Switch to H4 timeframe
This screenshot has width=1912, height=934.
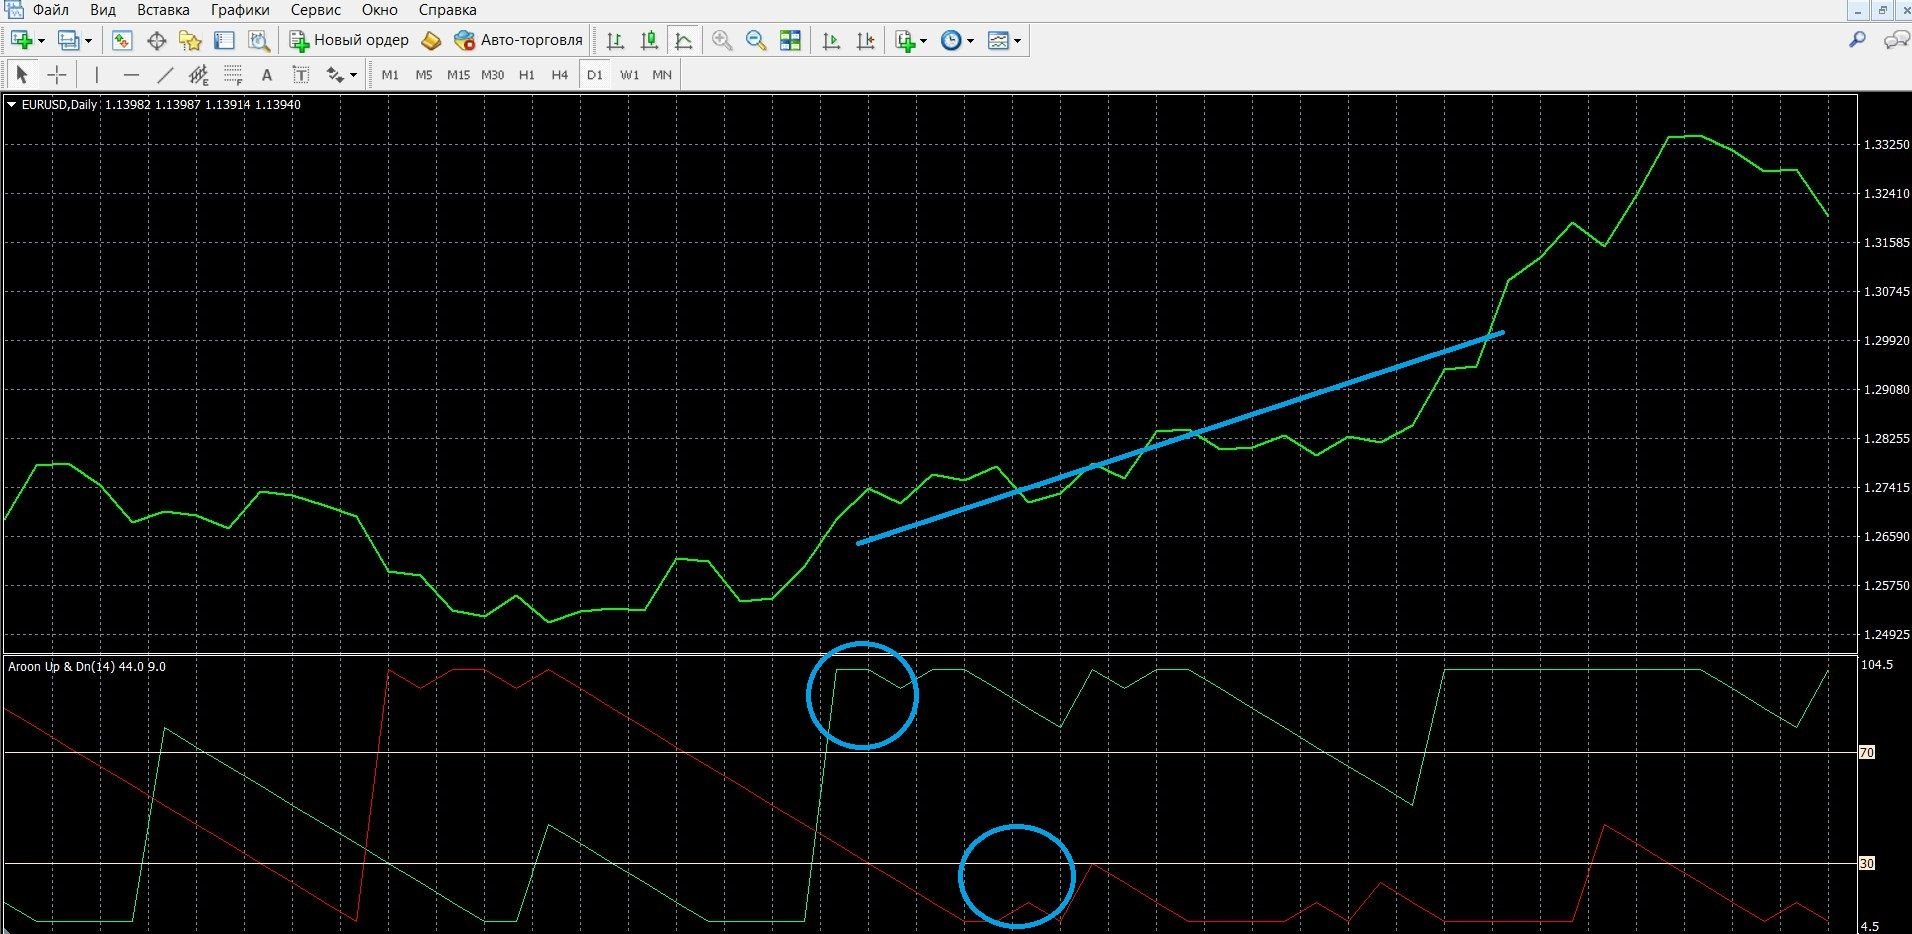tap(560, 75)
